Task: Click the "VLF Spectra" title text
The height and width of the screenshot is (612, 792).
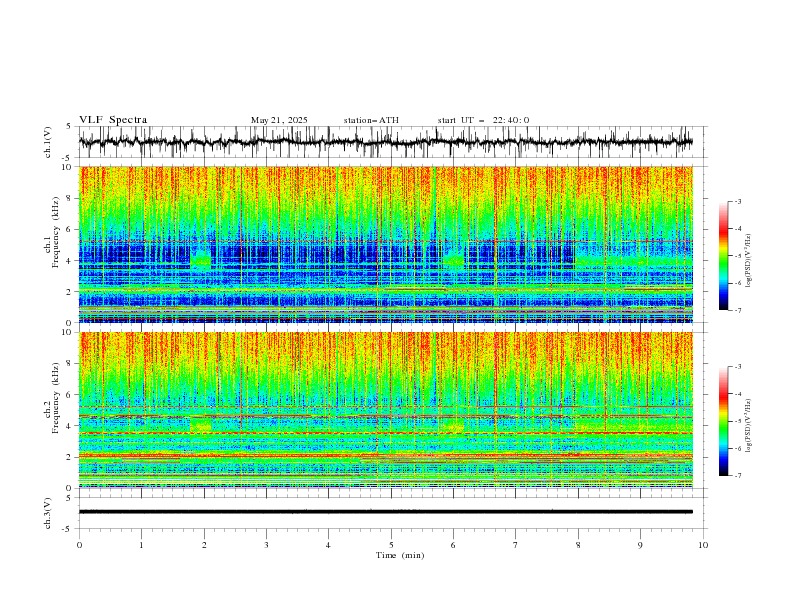Action: coord(113,120)
